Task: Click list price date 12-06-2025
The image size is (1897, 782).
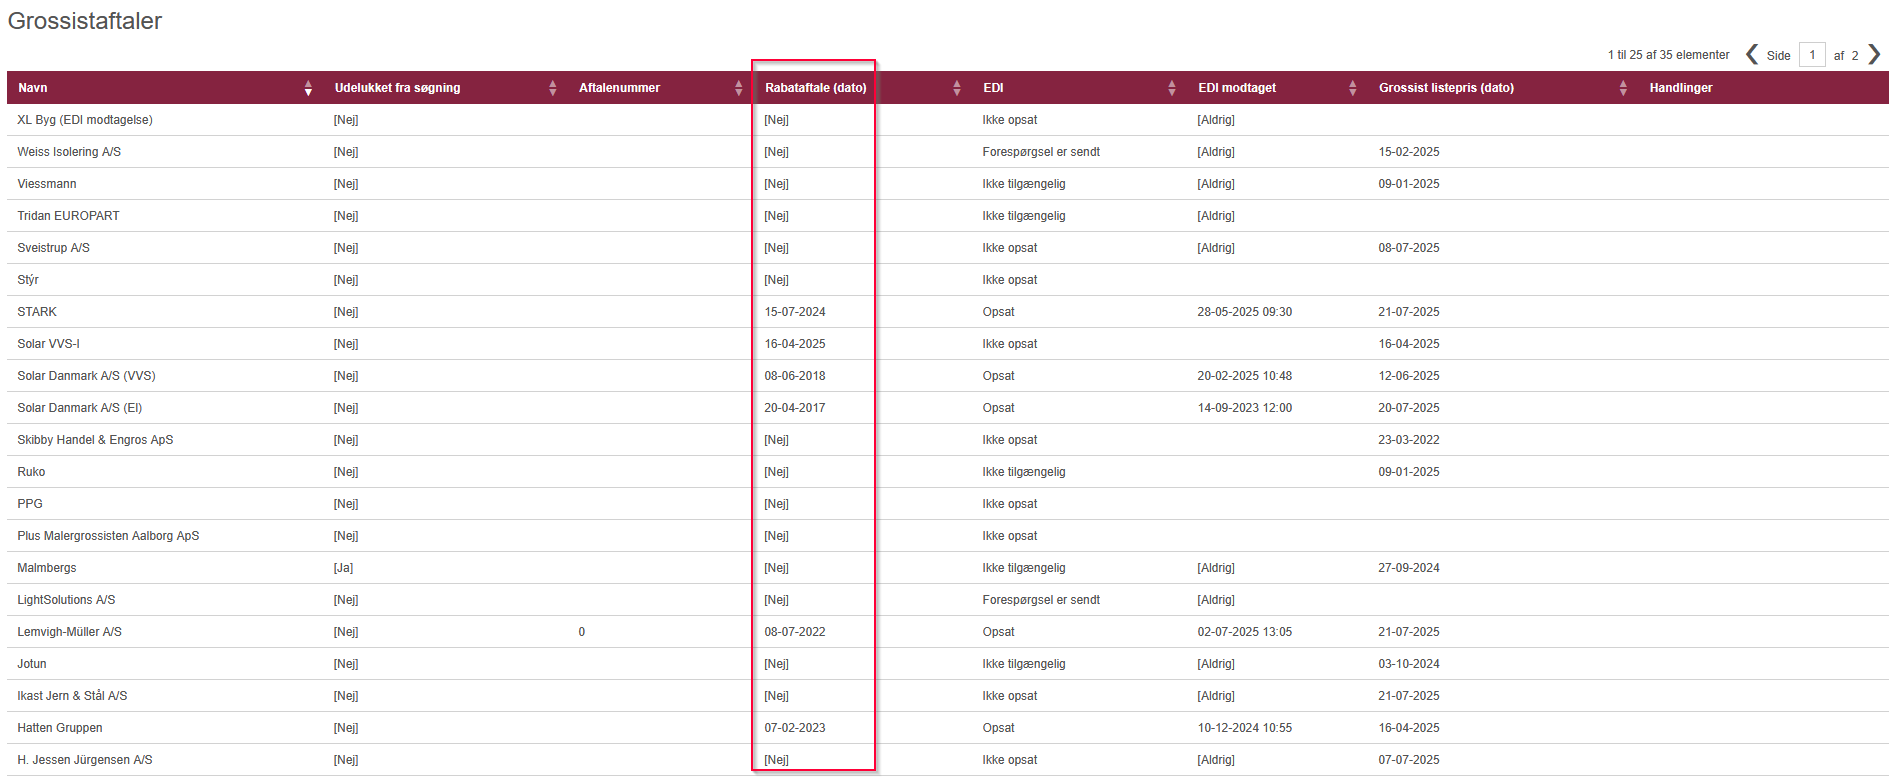Action: pyautogui.click(x=1409, y=376)
